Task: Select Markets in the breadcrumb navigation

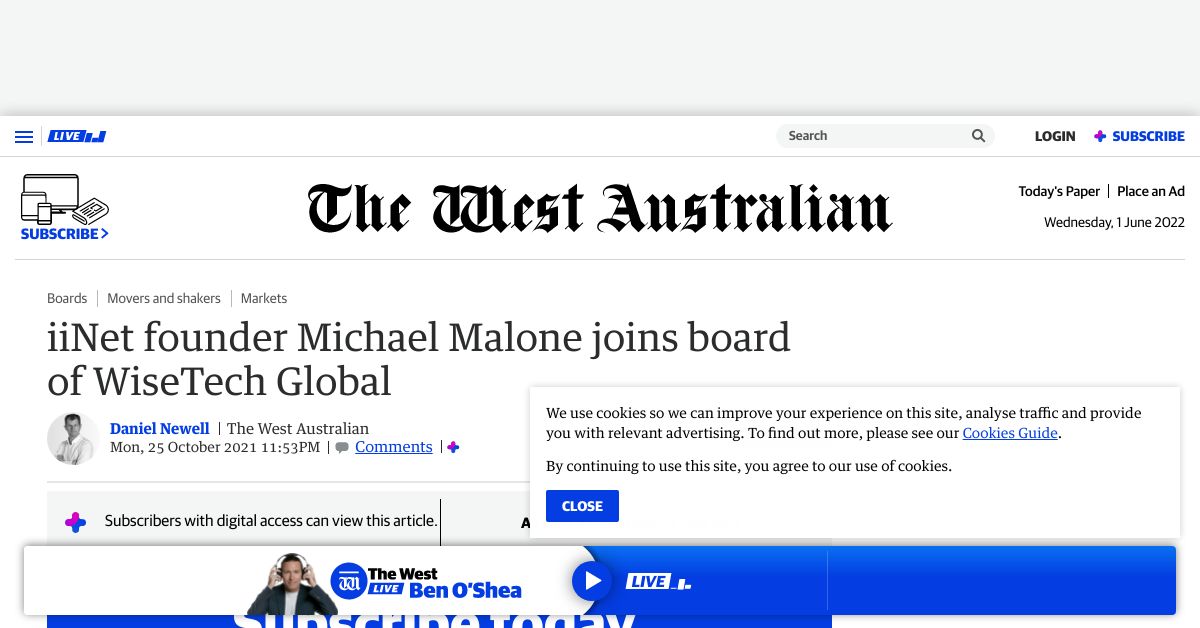Action: [263, 298]
